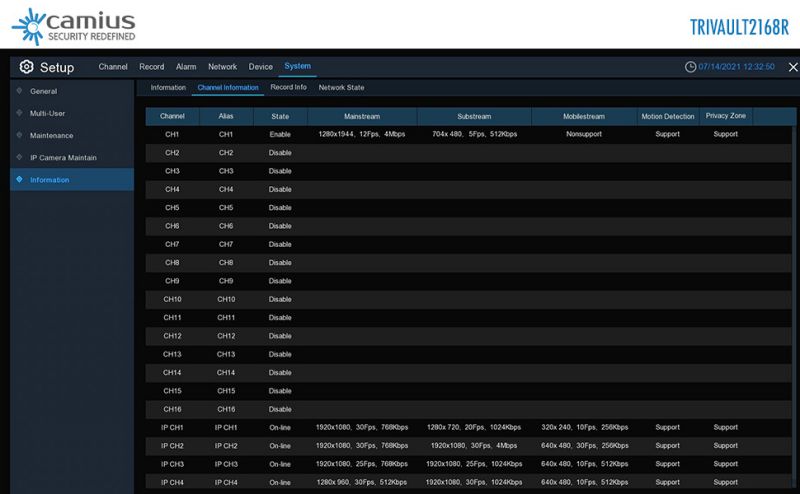Open the Channel menu in top bar
This screenshot has height=494, width=800.
[x=113, y=67]
